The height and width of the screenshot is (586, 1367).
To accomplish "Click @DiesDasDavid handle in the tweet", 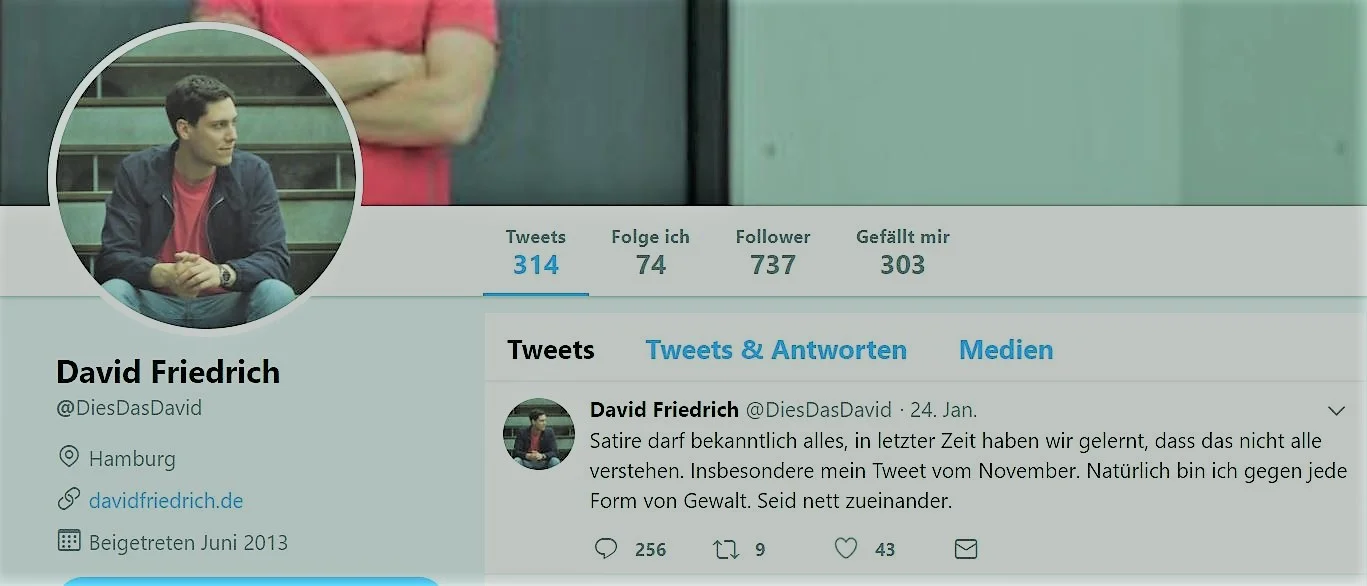I will (819, 410).
